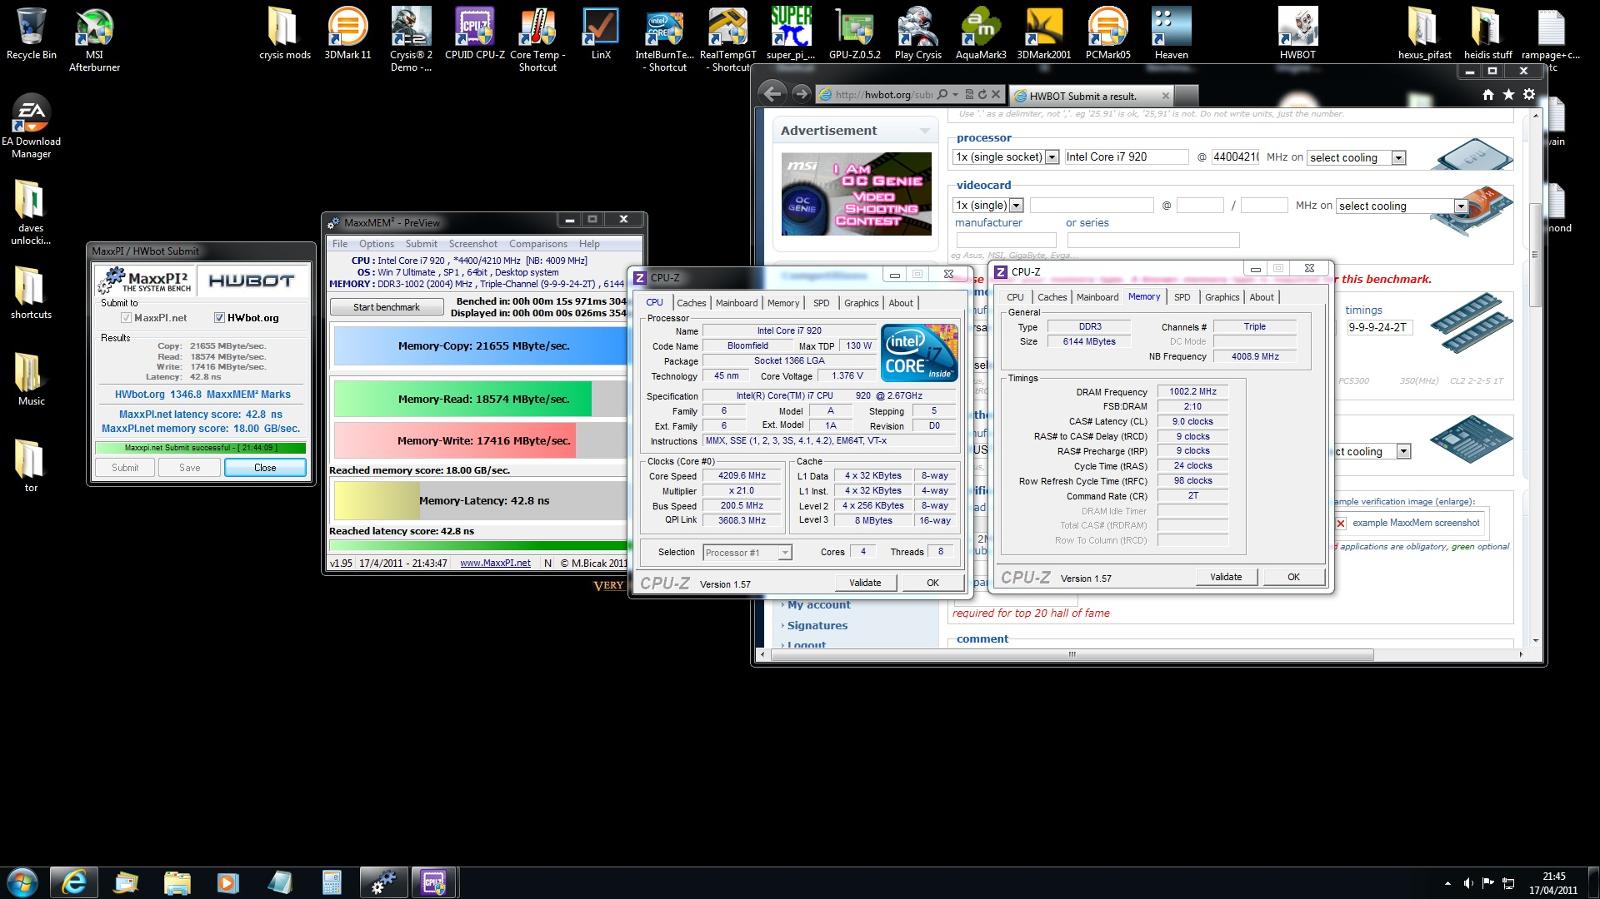1600x899 pixels.
Task: Open the Crysis 2 Demo desktop shortcut
Action: (411, 39)
